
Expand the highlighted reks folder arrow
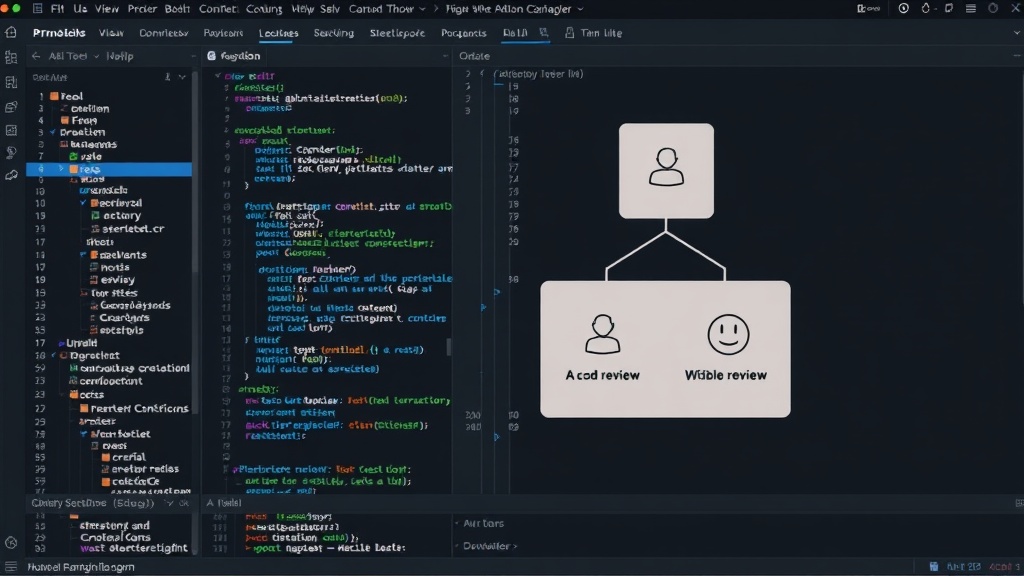click(61, 169)
